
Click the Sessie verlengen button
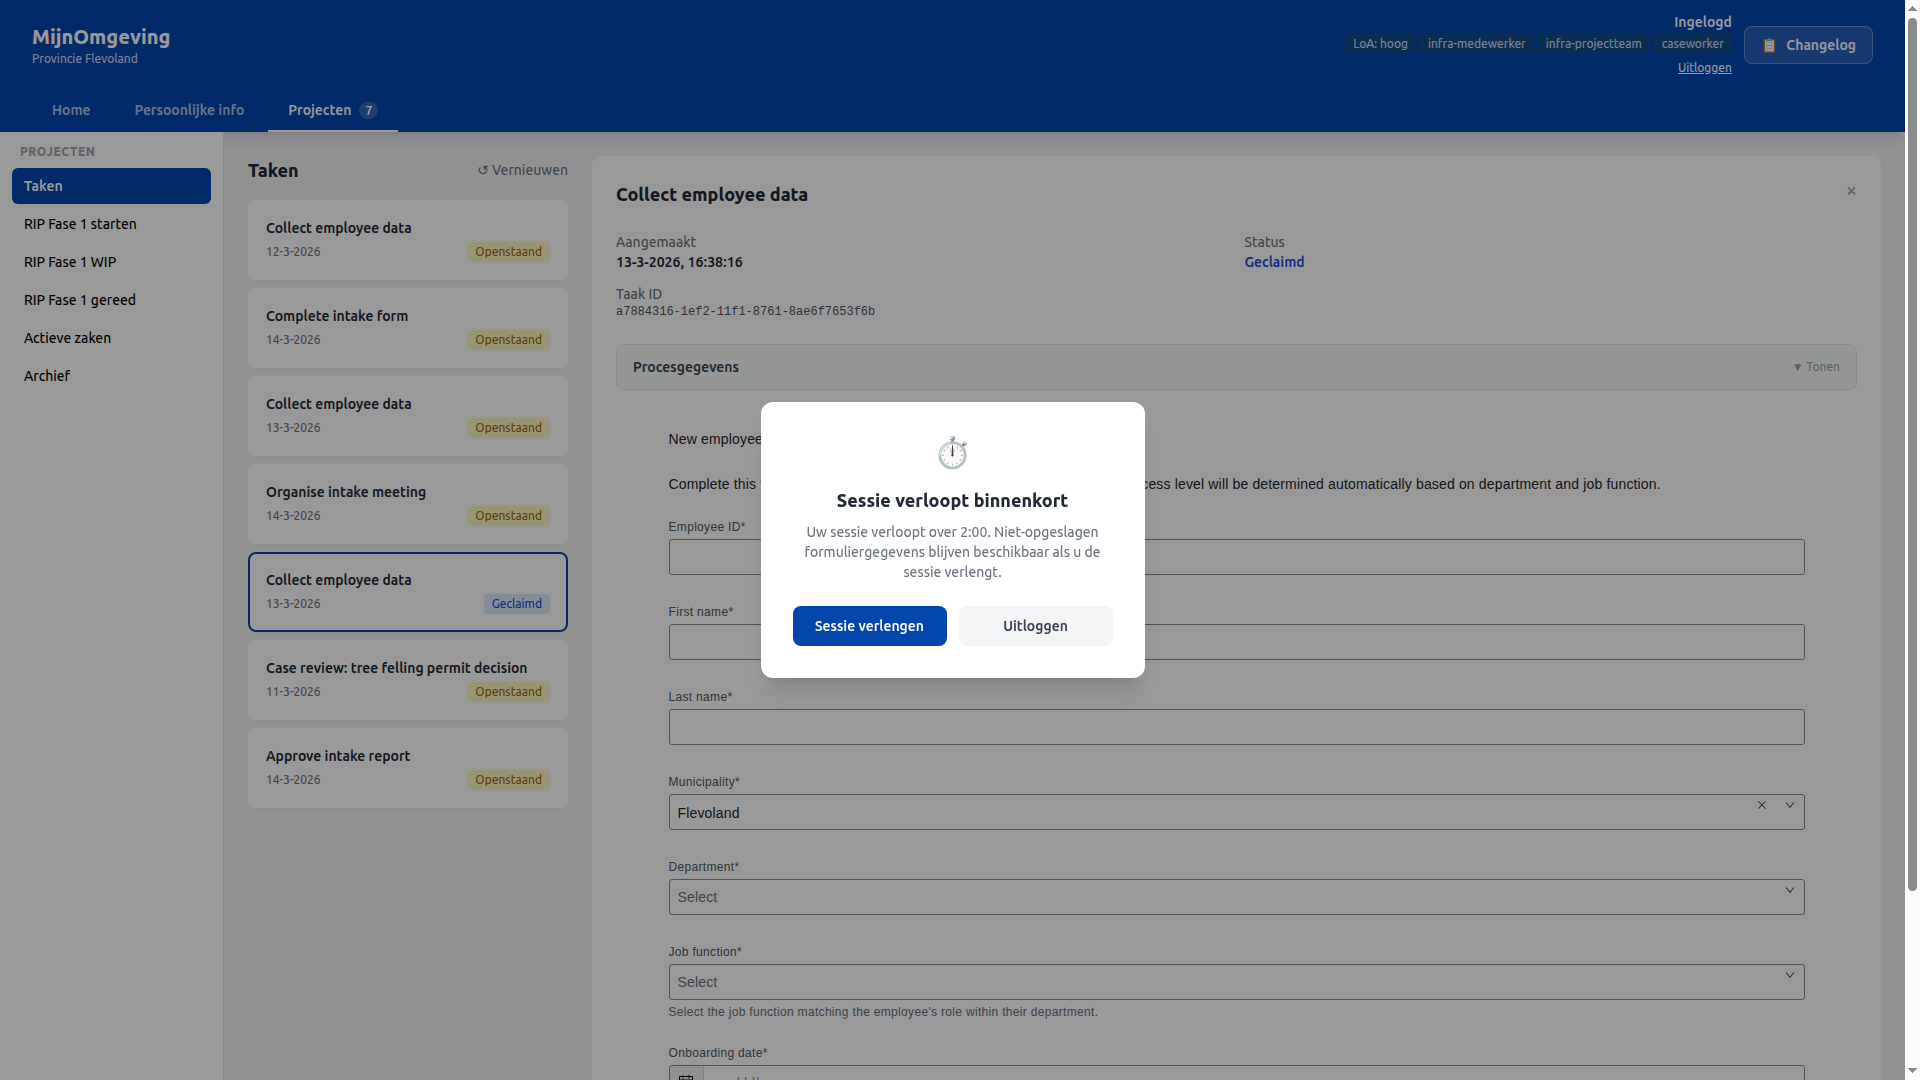869,625
